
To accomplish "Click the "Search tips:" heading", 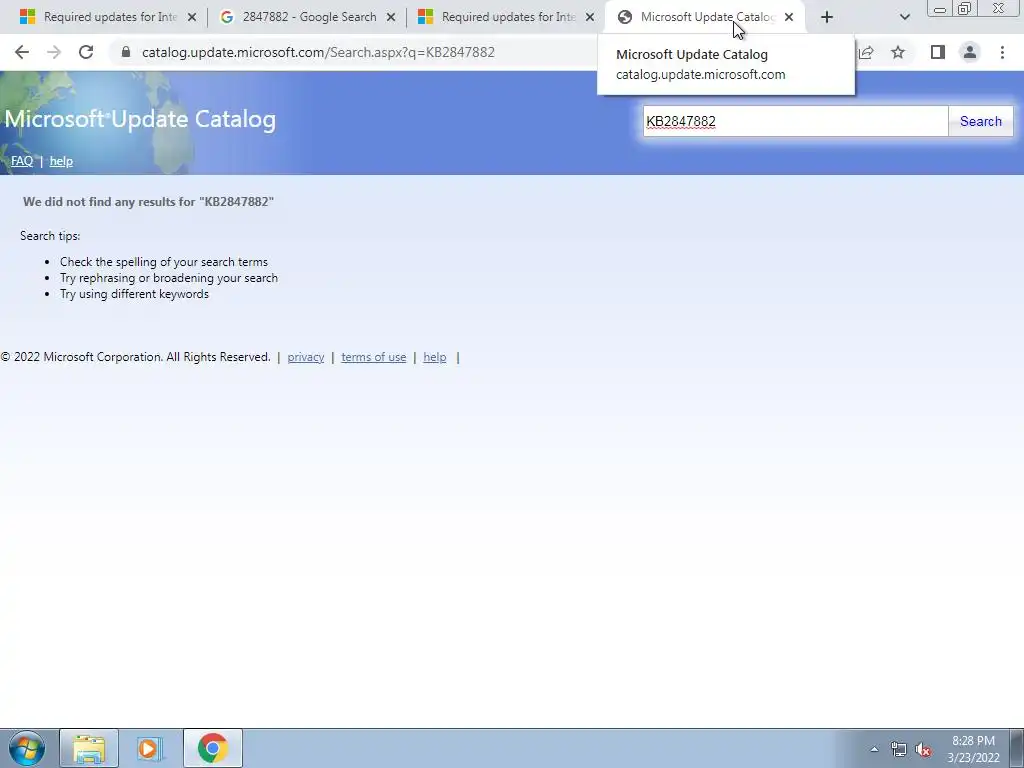I will (x=50, y=236).
